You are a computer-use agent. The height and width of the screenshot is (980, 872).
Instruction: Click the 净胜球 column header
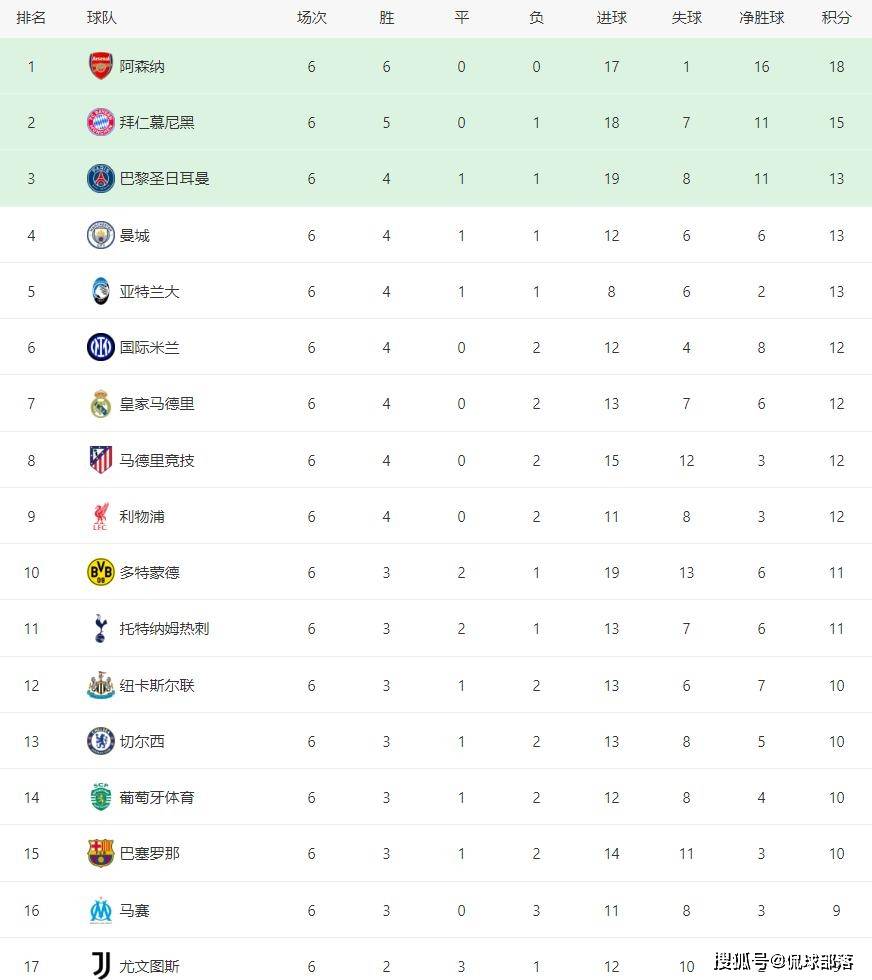[x=762, y=18]
